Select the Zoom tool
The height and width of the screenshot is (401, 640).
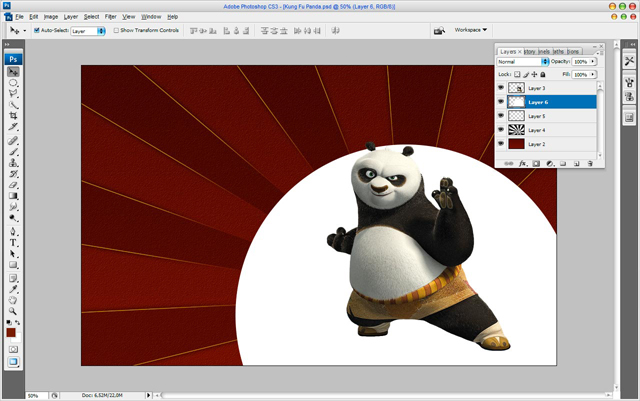[13, 312]
